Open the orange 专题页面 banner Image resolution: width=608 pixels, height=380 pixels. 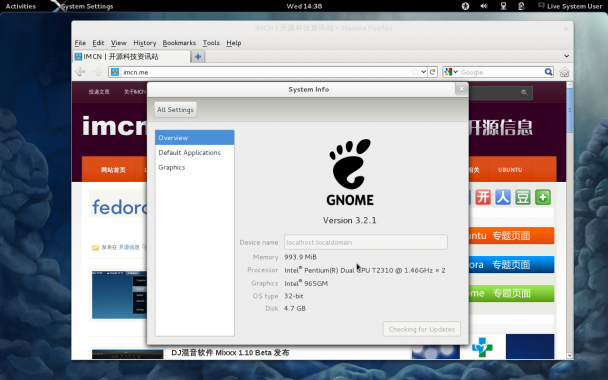pyautogui.click(x=511, y=235)
